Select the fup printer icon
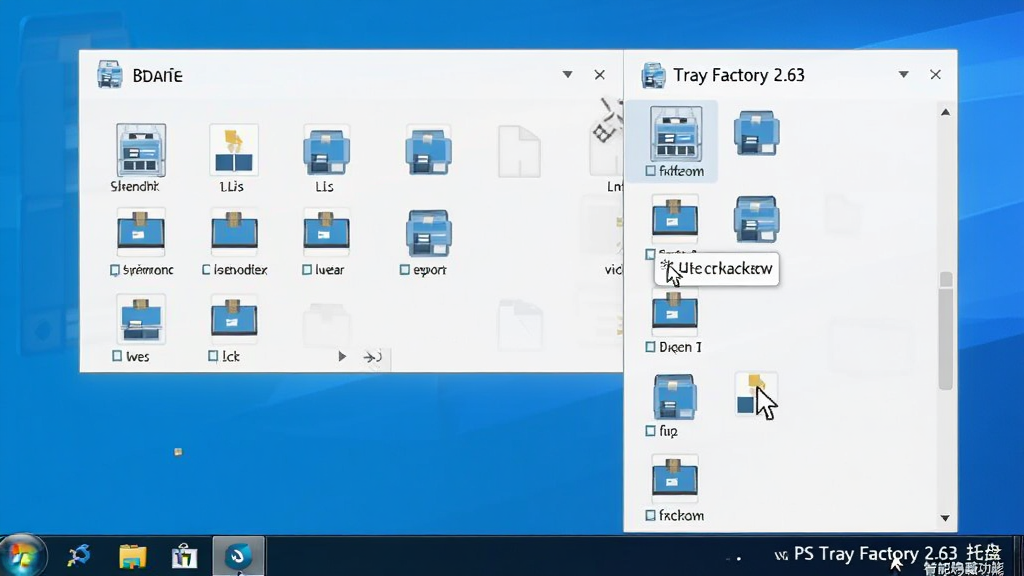The width and height of the screenshot is (1024, 576). (x=675, y=396)
